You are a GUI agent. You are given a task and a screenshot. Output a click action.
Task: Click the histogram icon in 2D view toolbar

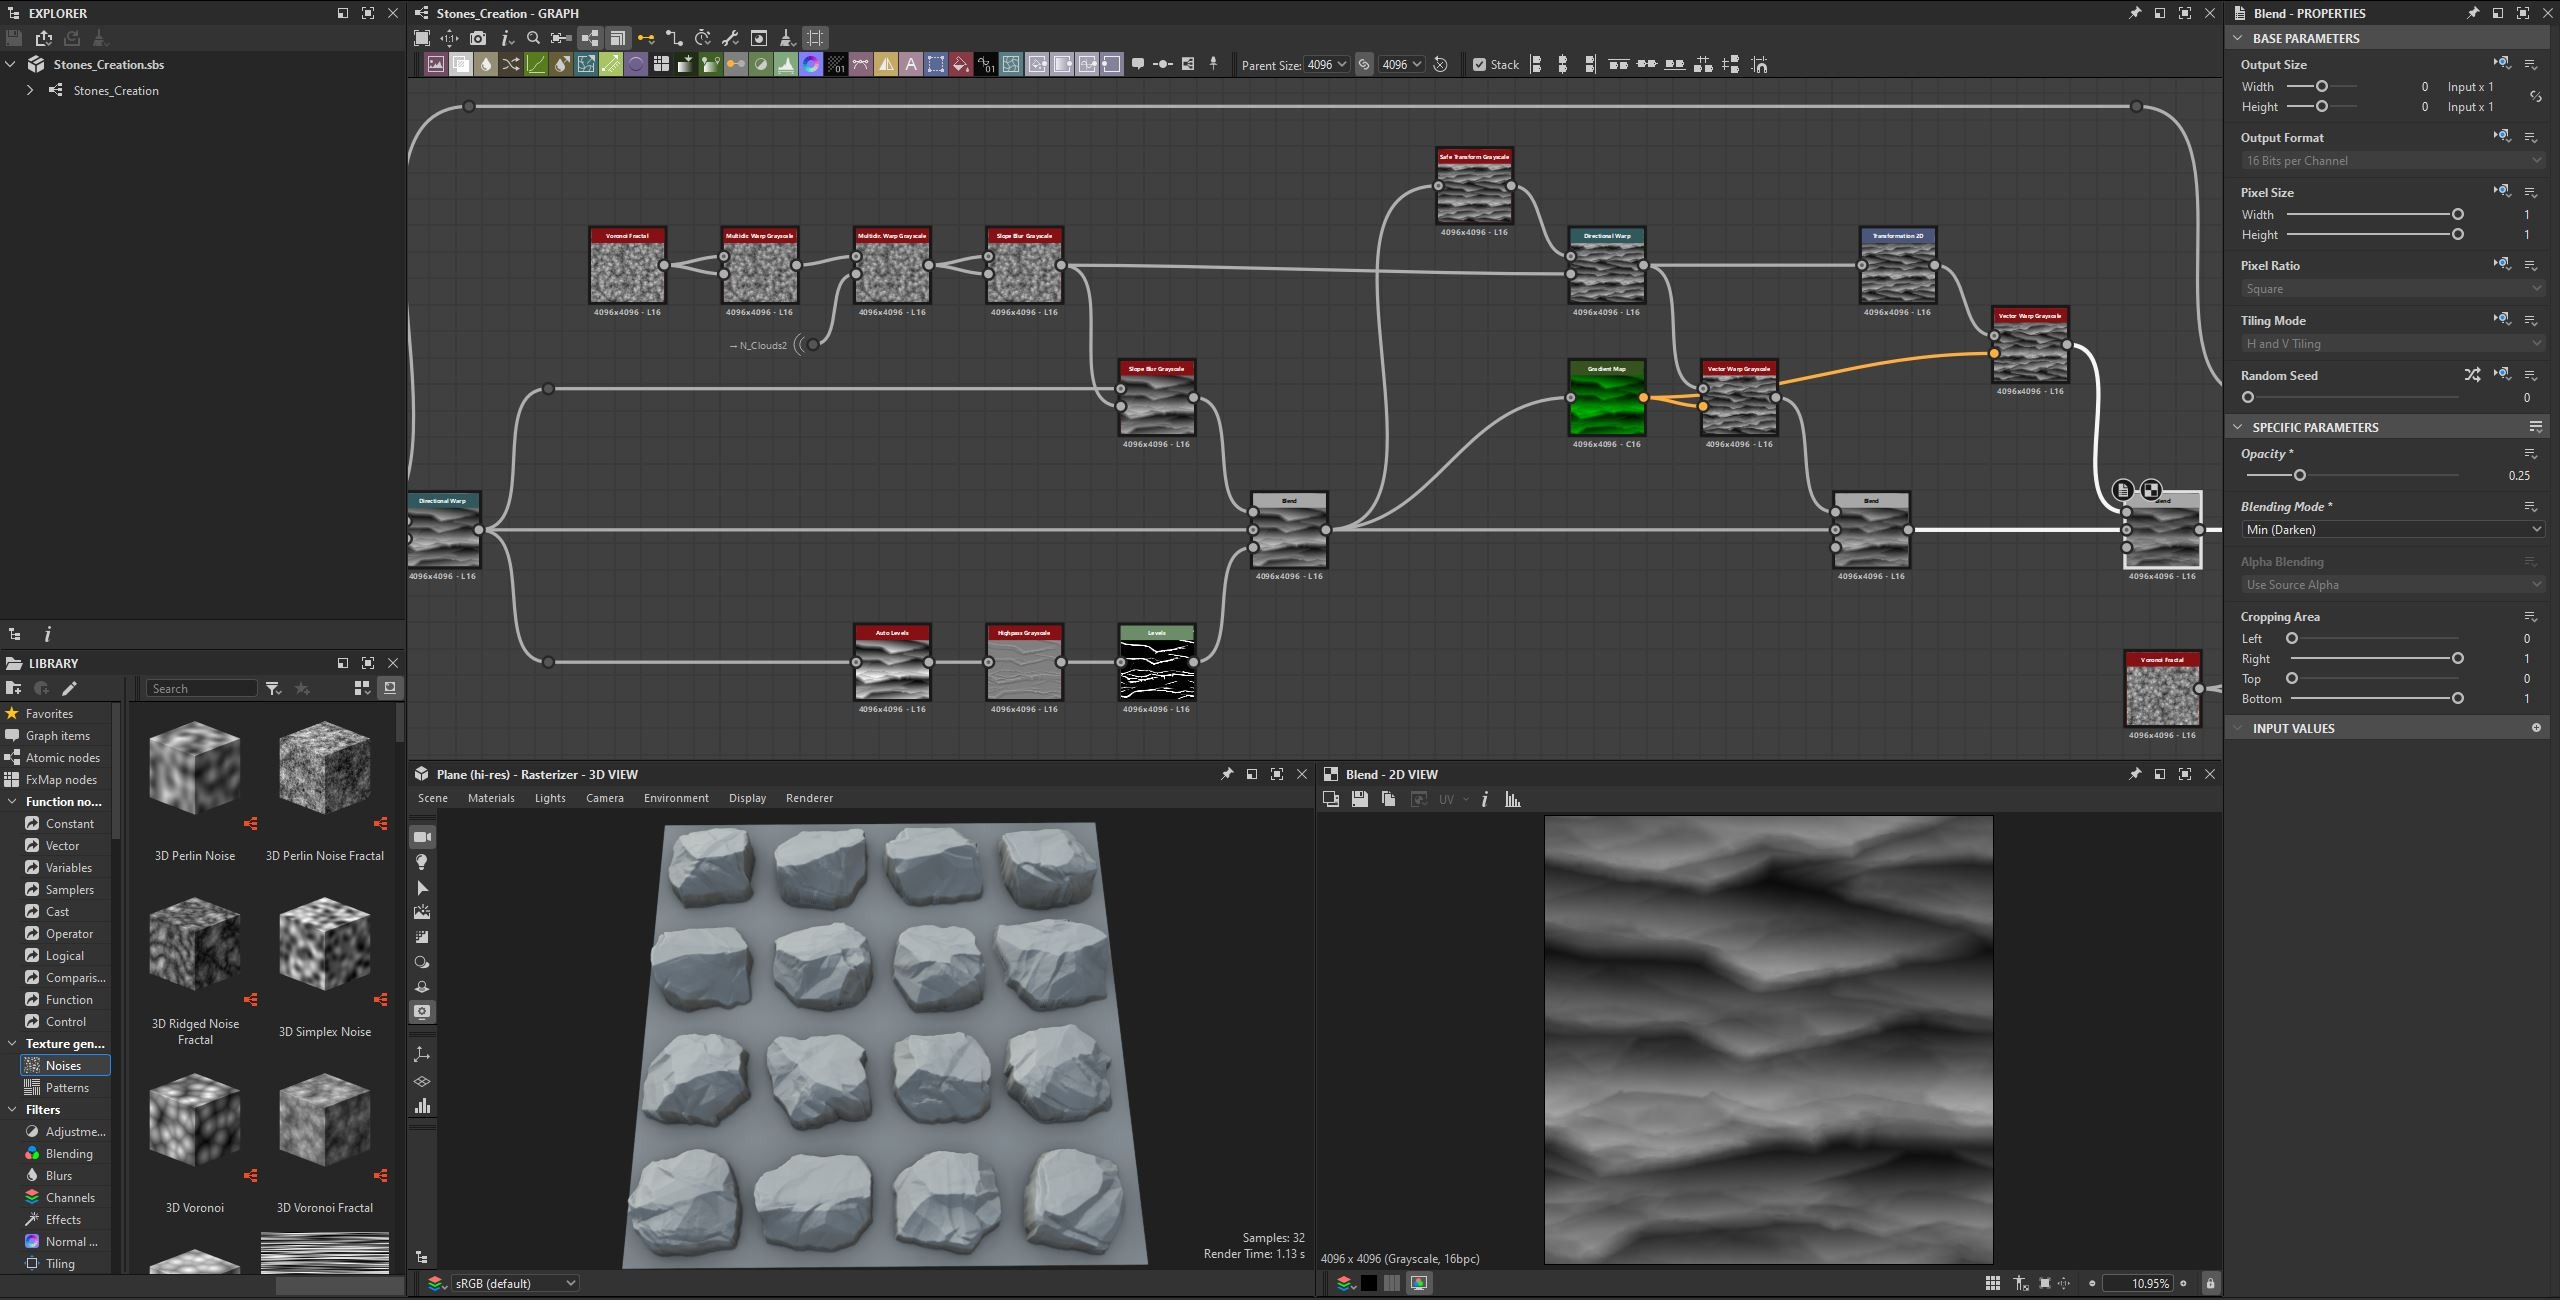tap(1513, 799)
